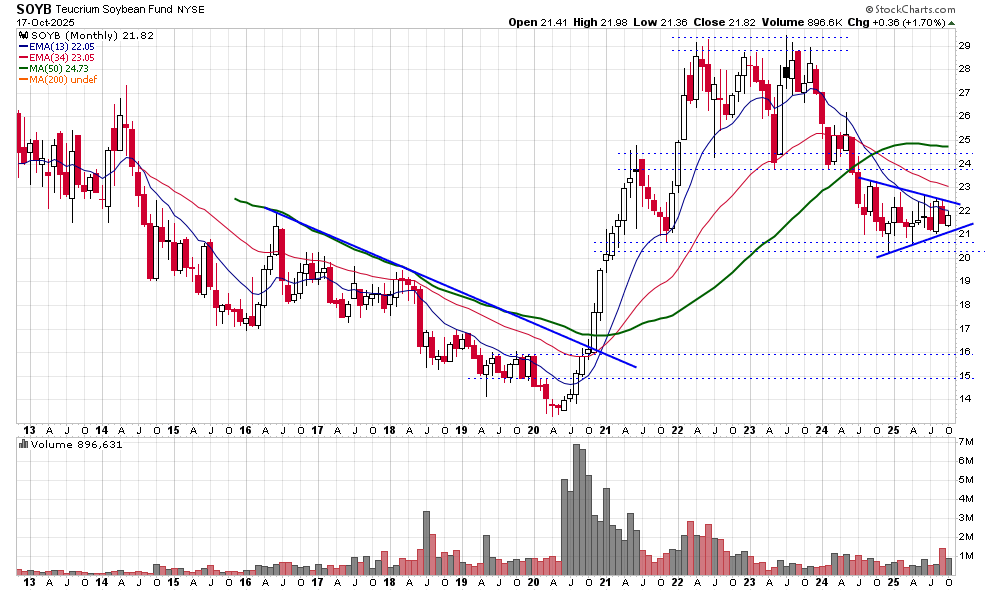Click the EMA(13) 22.05 legend label
This screenshot has width=990, height=591.
(x=62, y=47)
